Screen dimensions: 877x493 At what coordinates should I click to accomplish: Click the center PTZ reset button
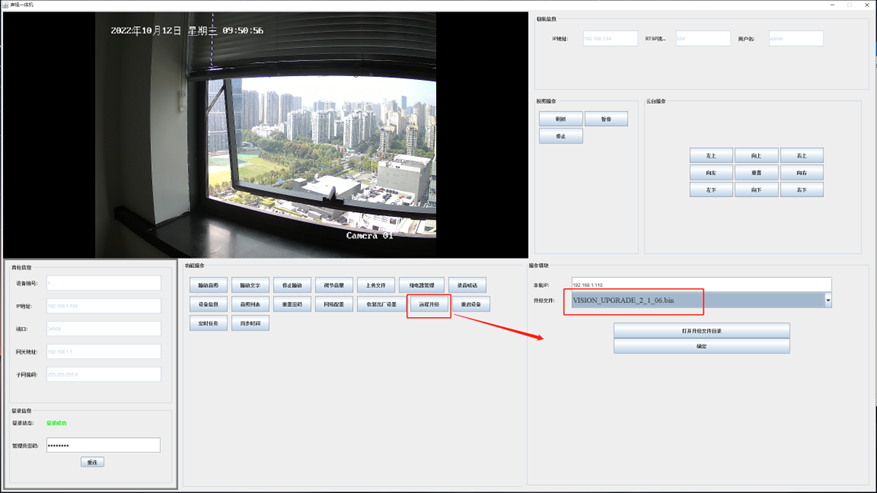coord(755,173)
